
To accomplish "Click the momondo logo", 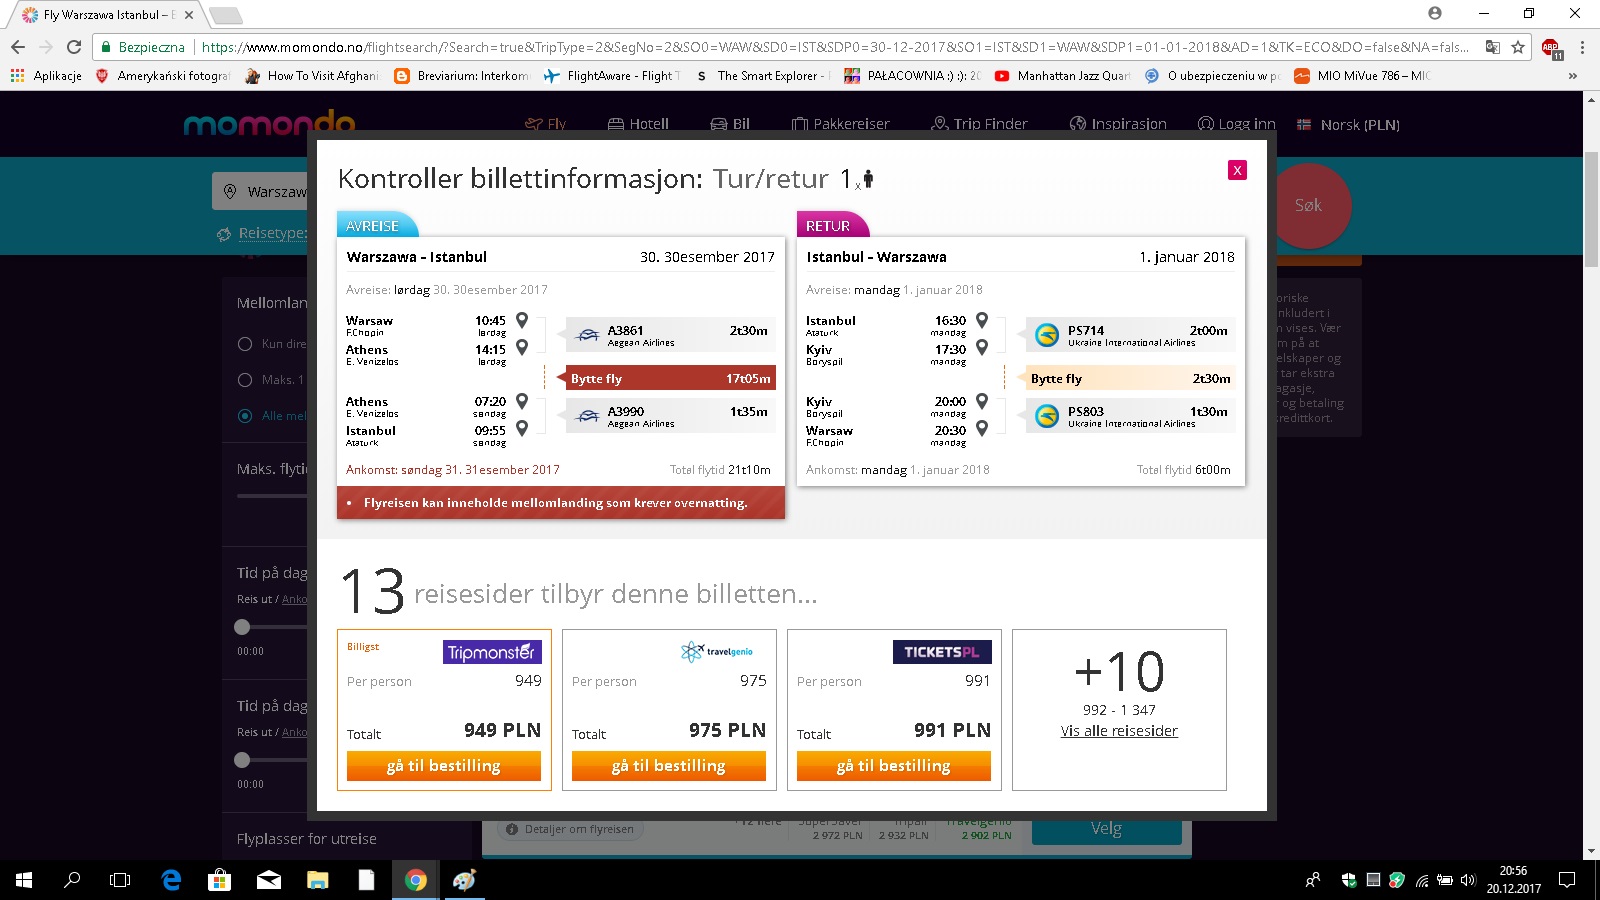I will (x=269, y=123).
